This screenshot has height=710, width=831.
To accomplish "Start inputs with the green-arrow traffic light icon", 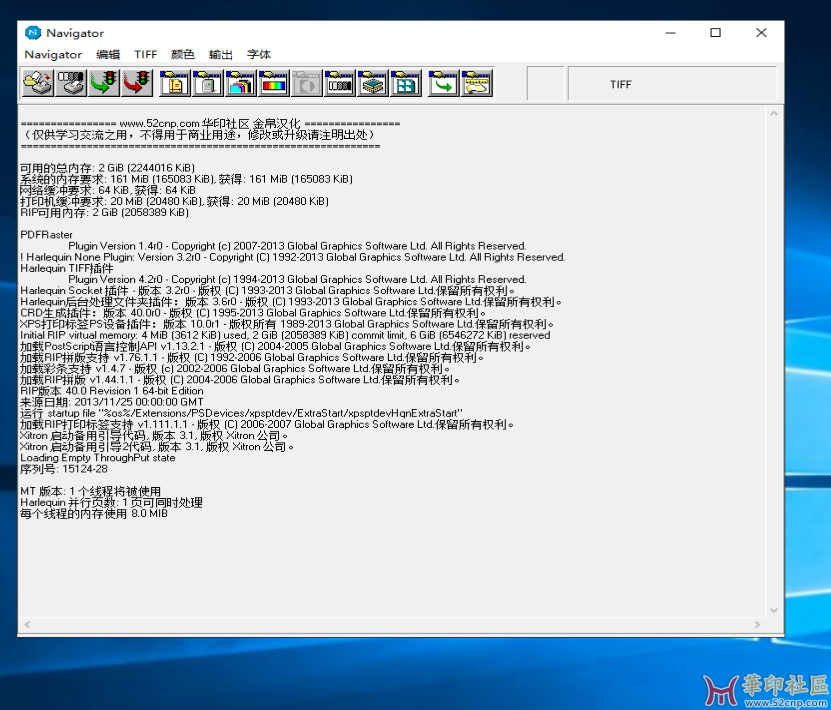I will (x=103, y=83).
